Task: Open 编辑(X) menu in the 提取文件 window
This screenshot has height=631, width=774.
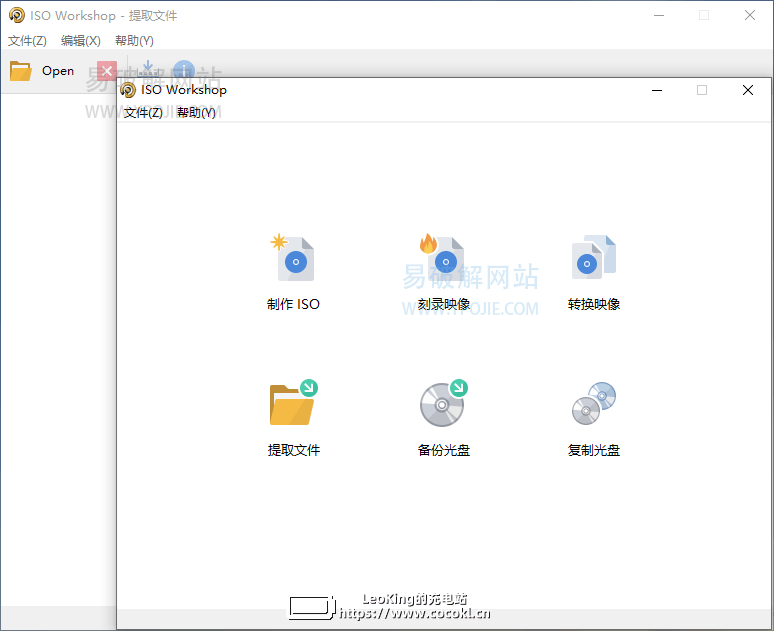Action: coord(80,40)
